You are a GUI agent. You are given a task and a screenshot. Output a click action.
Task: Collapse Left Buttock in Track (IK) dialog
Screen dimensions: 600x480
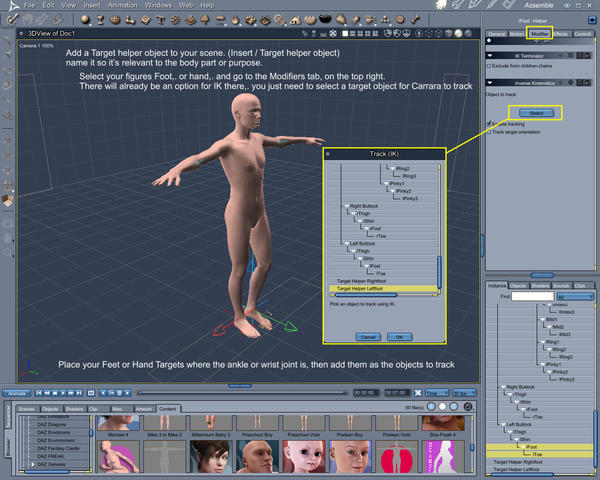point(346,243)
